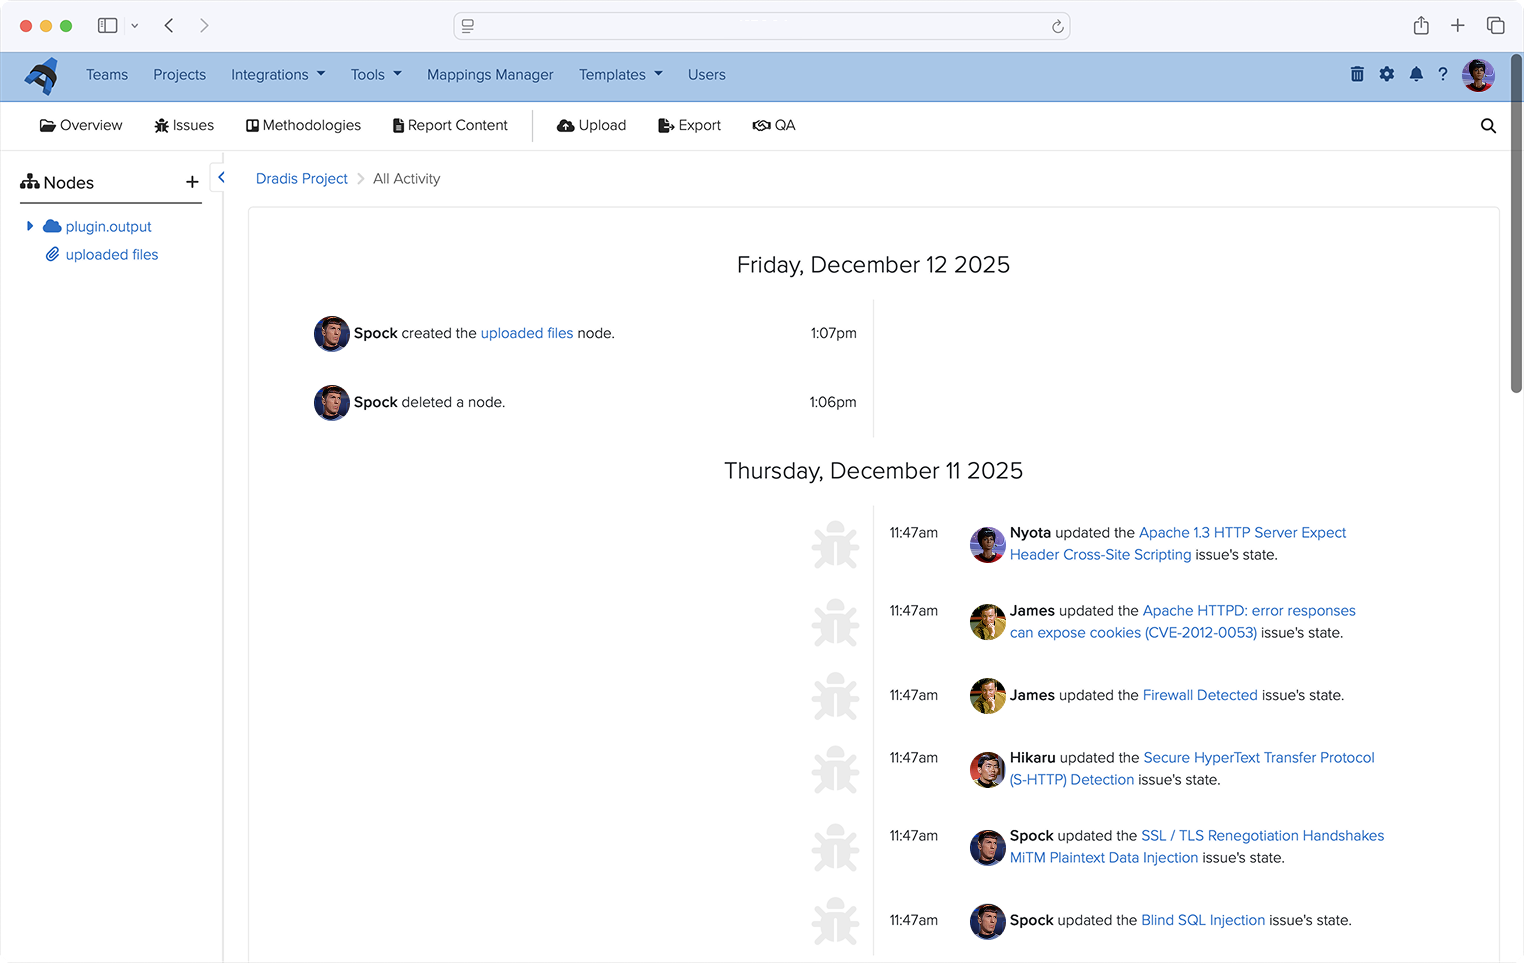Screen dimensions: 1524x963
Task: Go back in browser
Action: (169, 25)
